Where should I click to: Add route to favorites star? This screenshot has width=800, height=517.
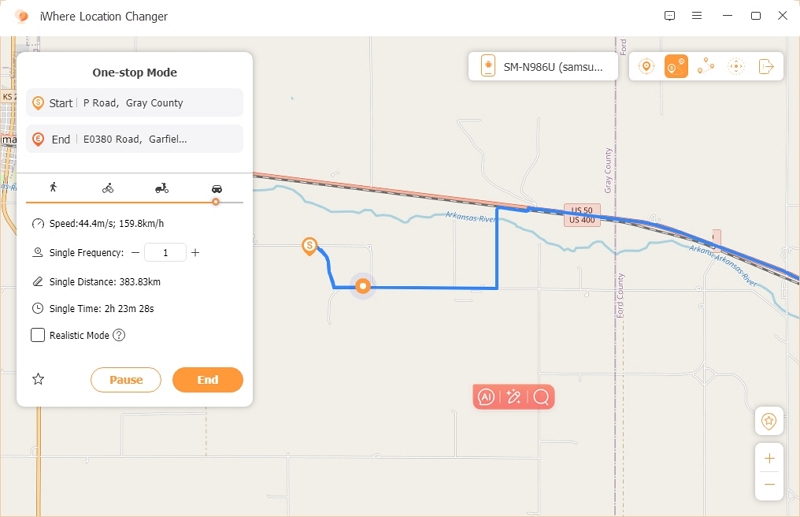pos(38,379)
